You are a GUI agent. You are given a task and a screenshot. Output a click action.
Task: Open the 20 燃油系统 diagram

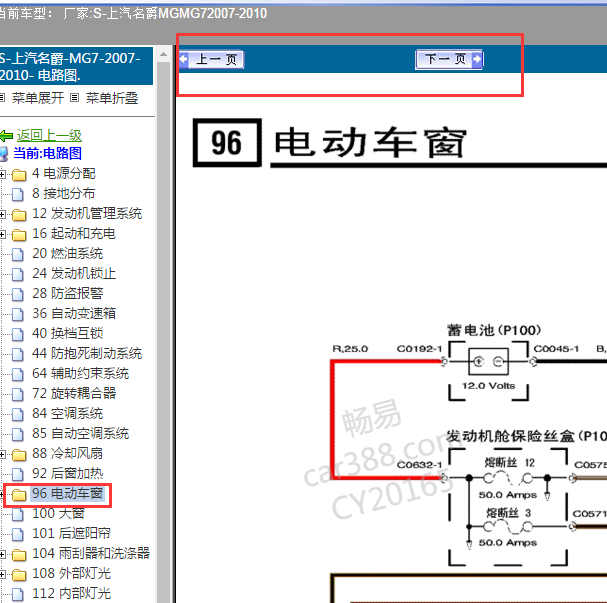pos(67,254)
